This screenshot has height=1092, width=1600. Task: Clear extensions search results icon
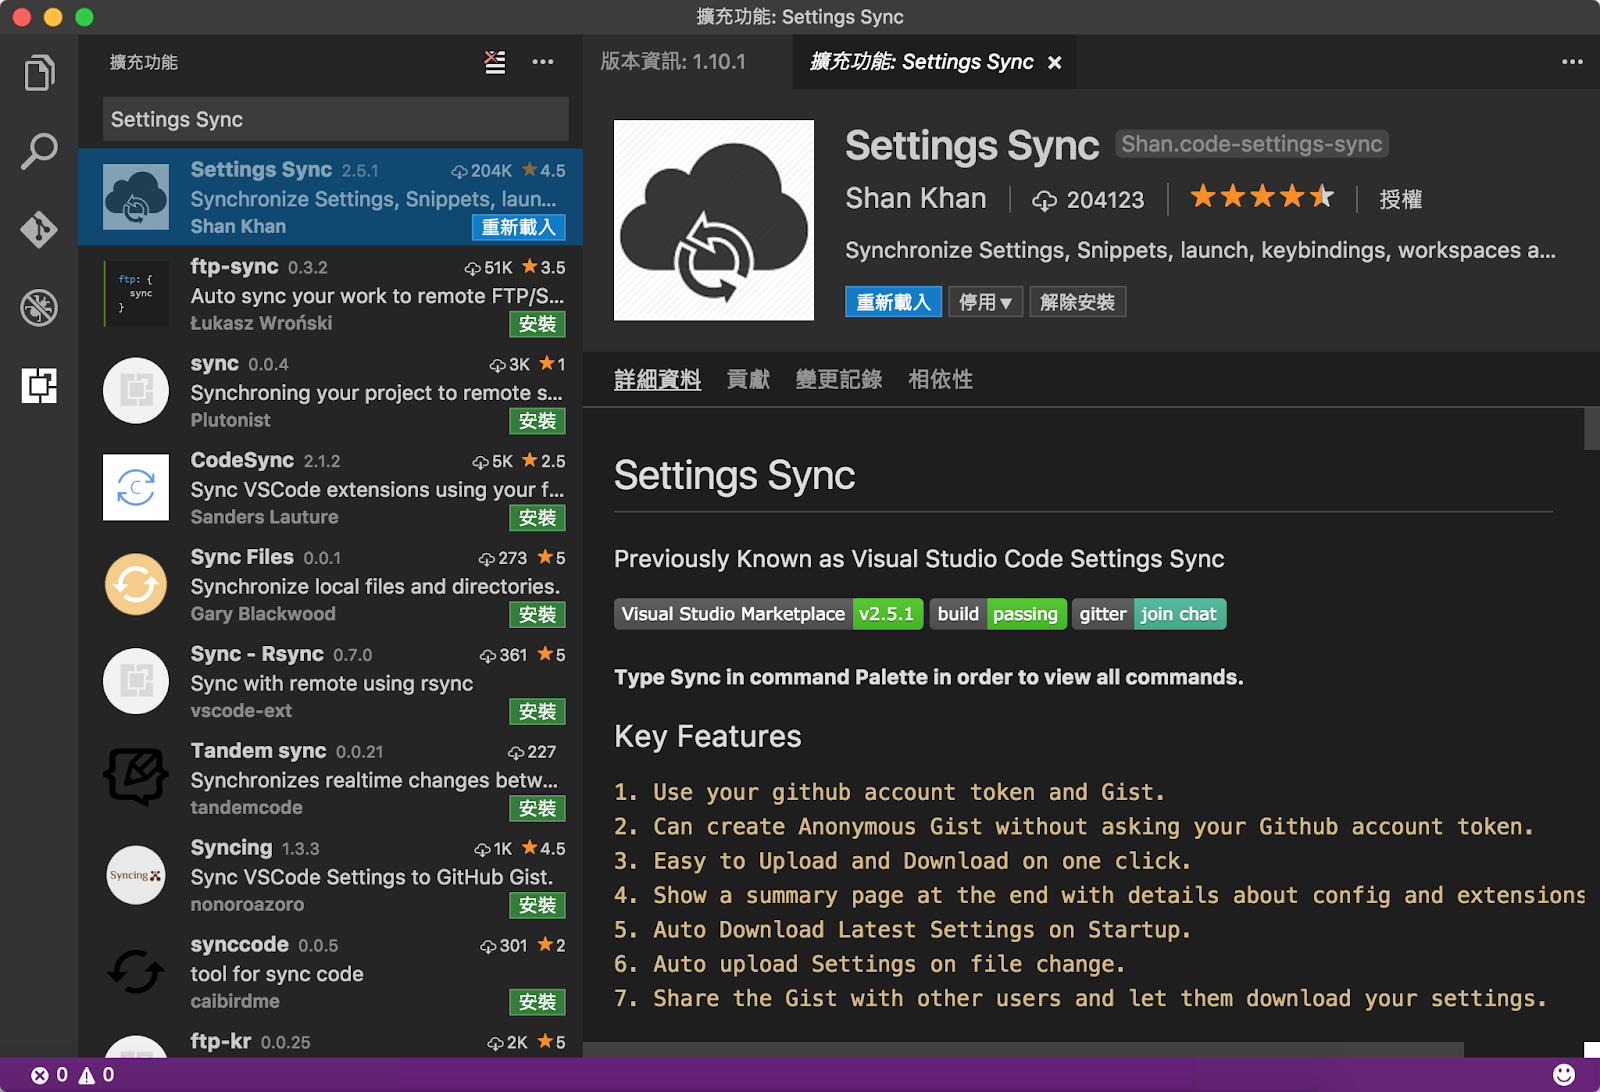click(x=495, y=62)
